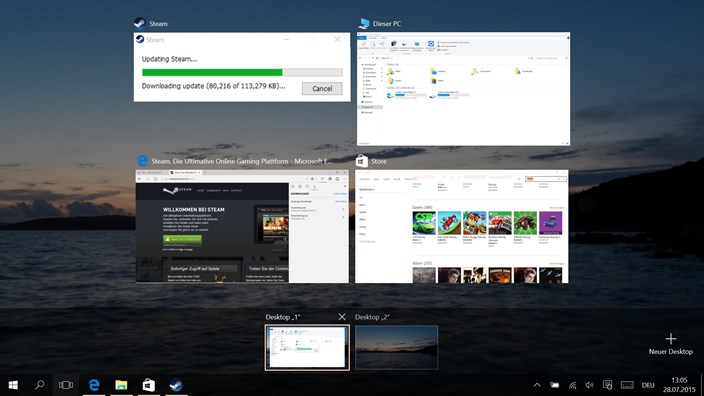Image resolution: width=704 pixels, height=396 pixels.
Task: Close Desktop 1 virtual desktop
Action: click(342, 317)
